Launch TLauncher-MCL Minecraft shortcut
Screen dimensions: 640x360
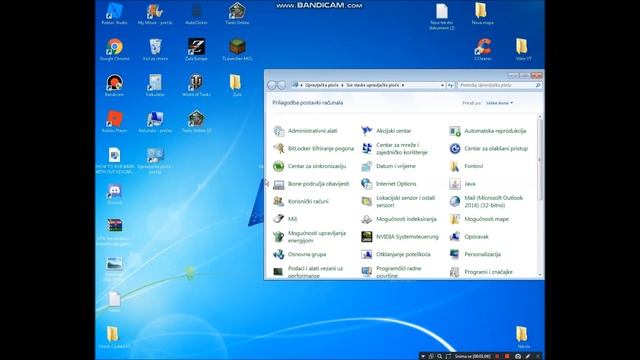coord(237,49)
